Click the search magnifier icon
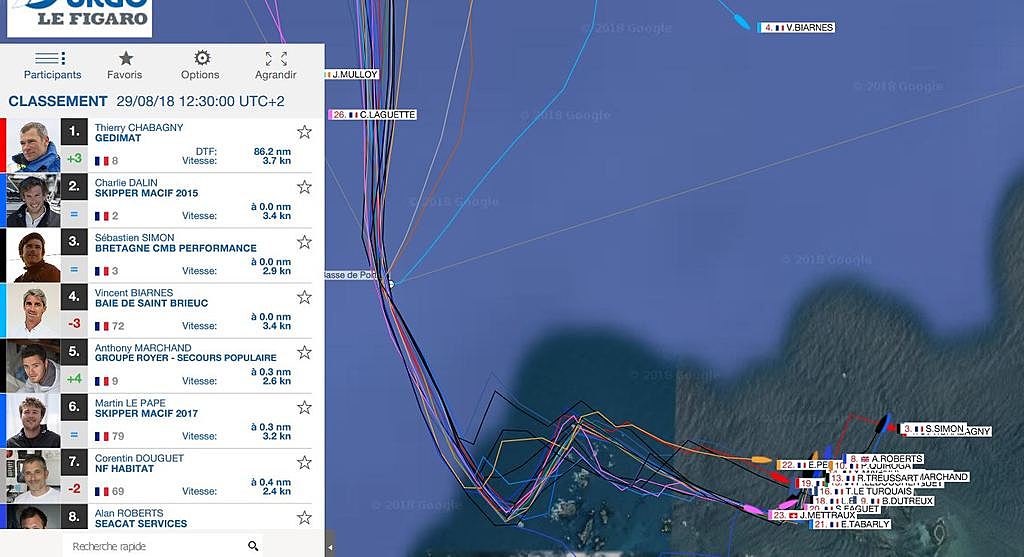 [x=253, y=546]
